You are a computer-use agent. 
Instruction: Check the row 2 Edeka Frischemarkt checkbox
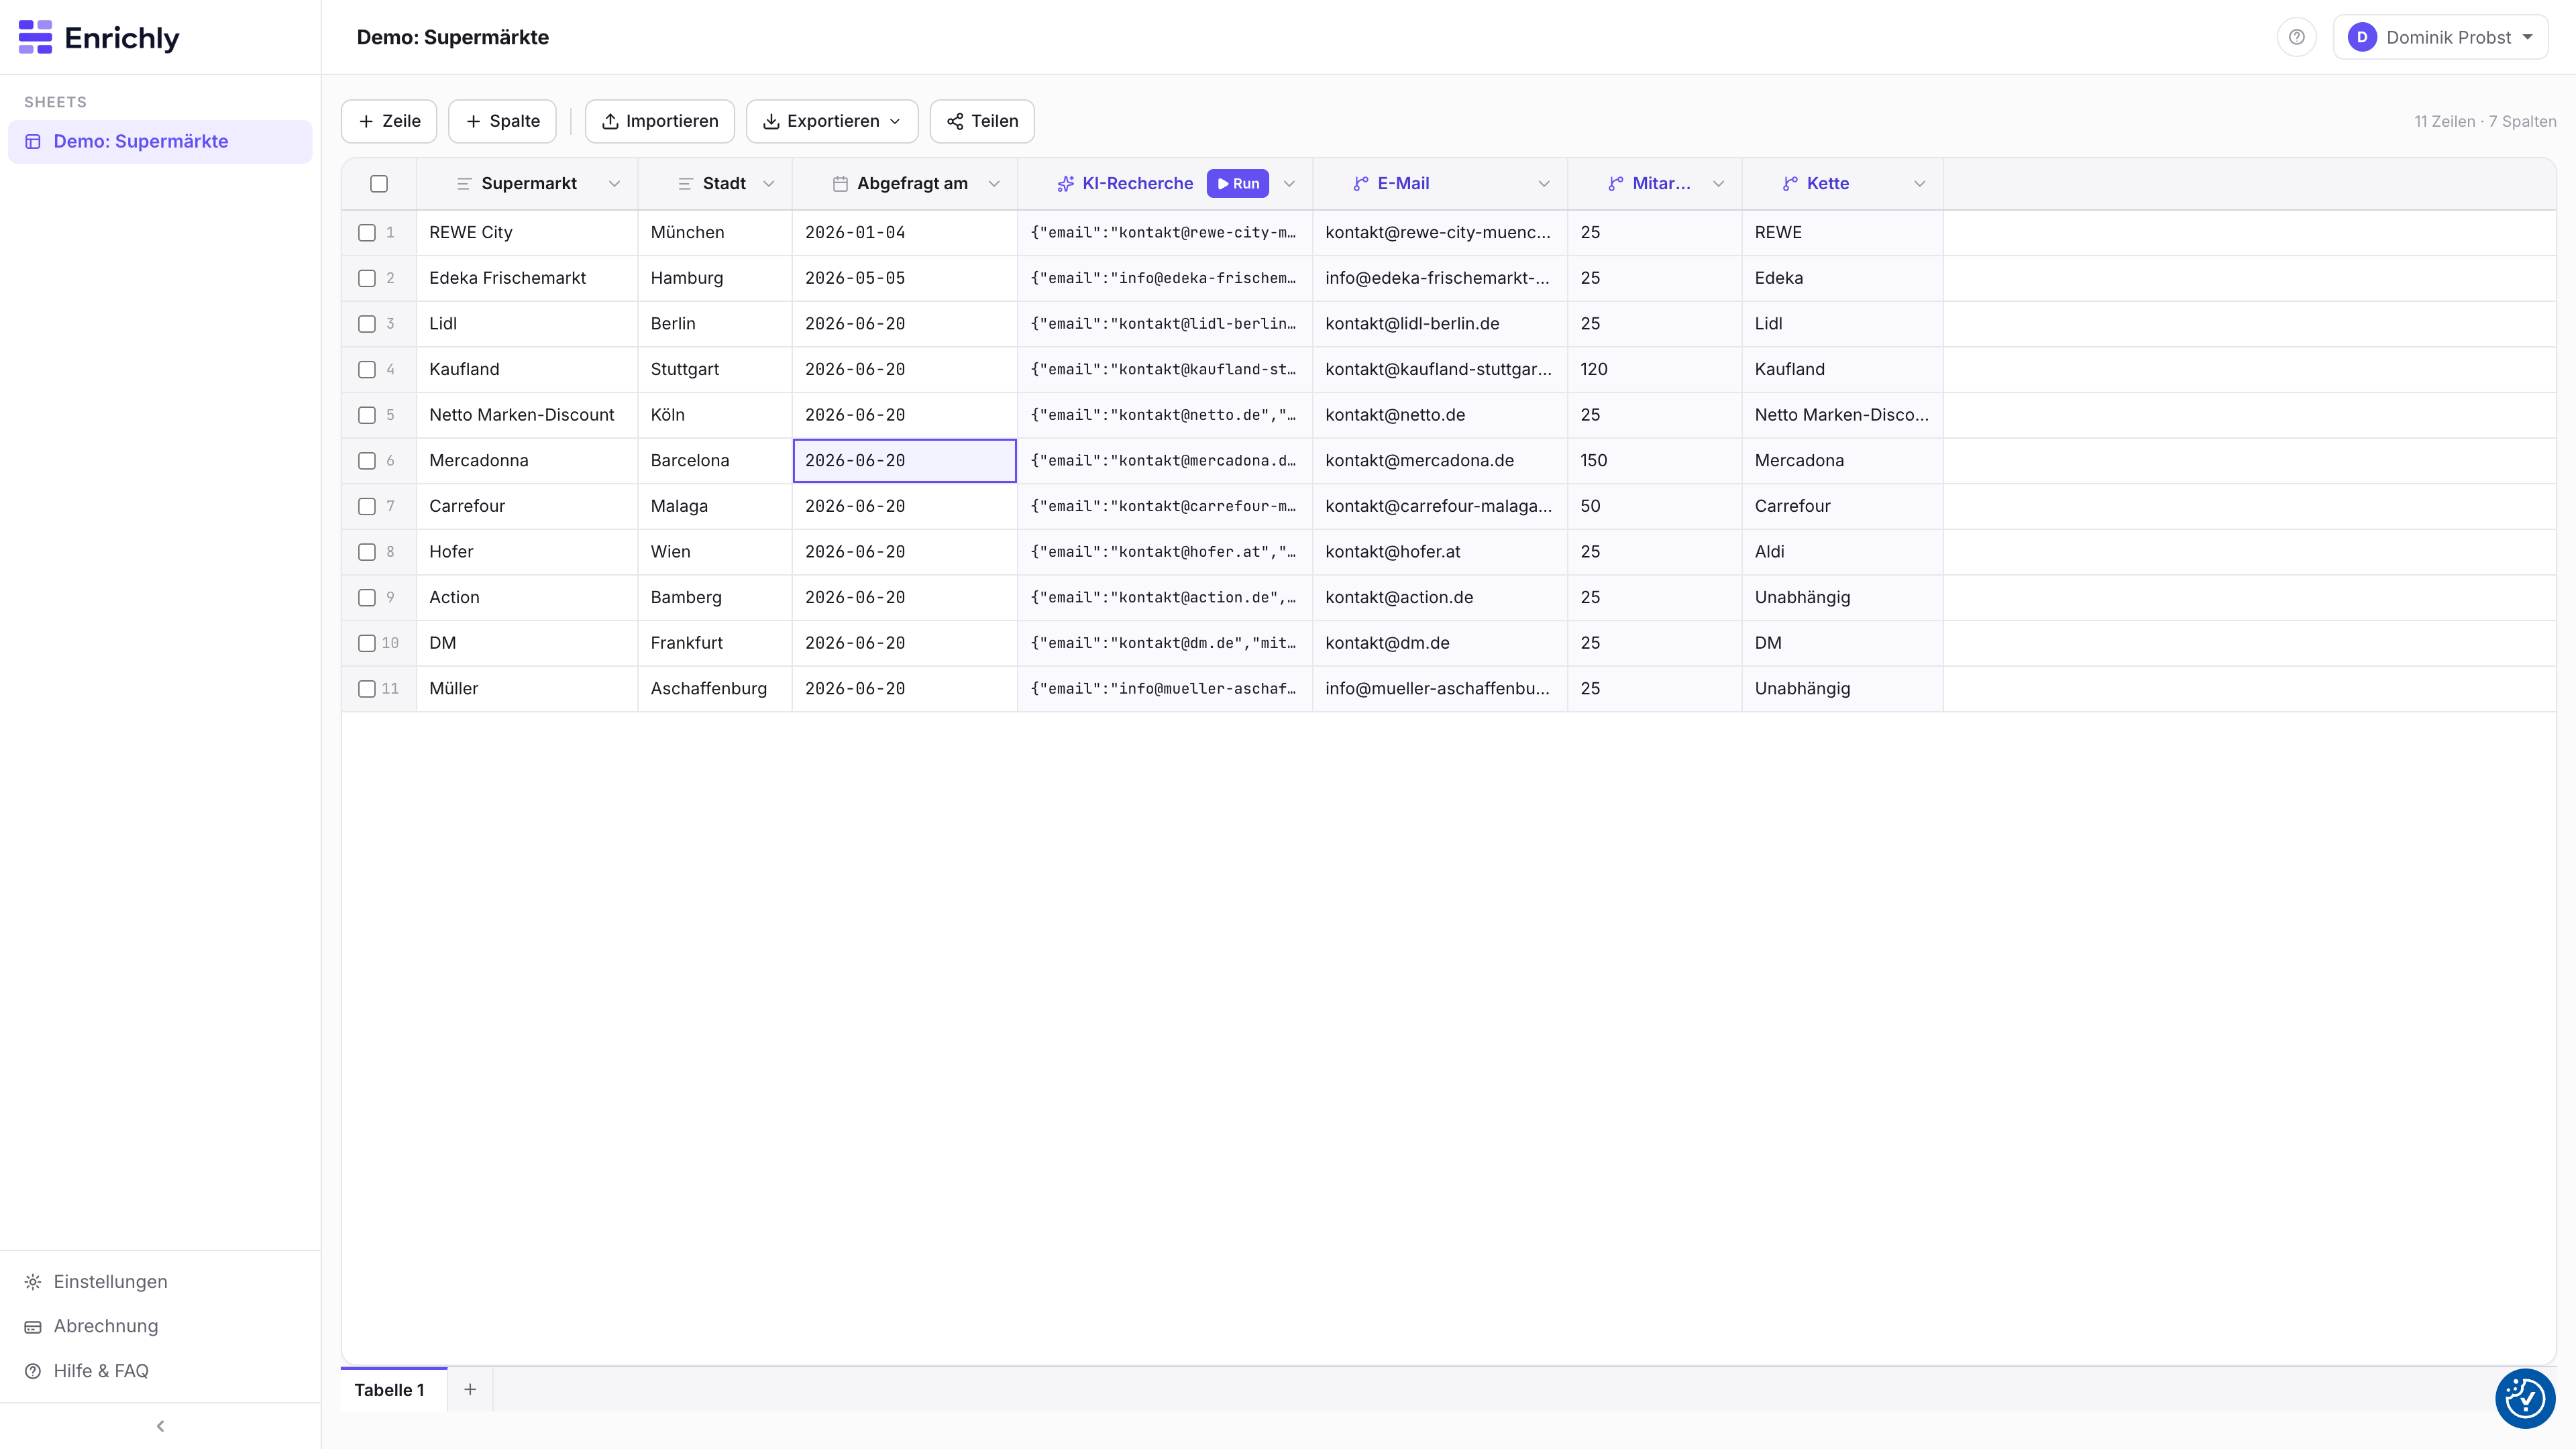(x=367, y=279)
